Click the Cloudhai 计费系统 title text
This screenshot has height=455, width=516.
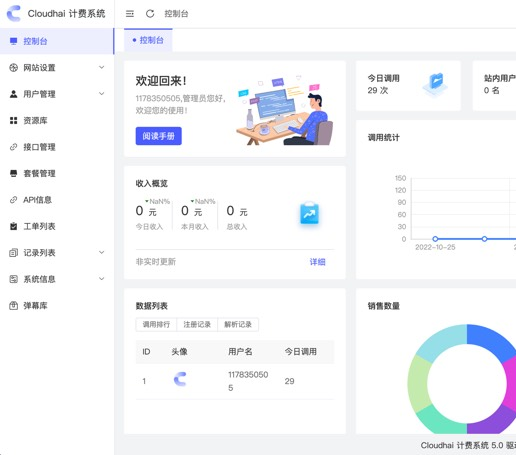point(66,14)
